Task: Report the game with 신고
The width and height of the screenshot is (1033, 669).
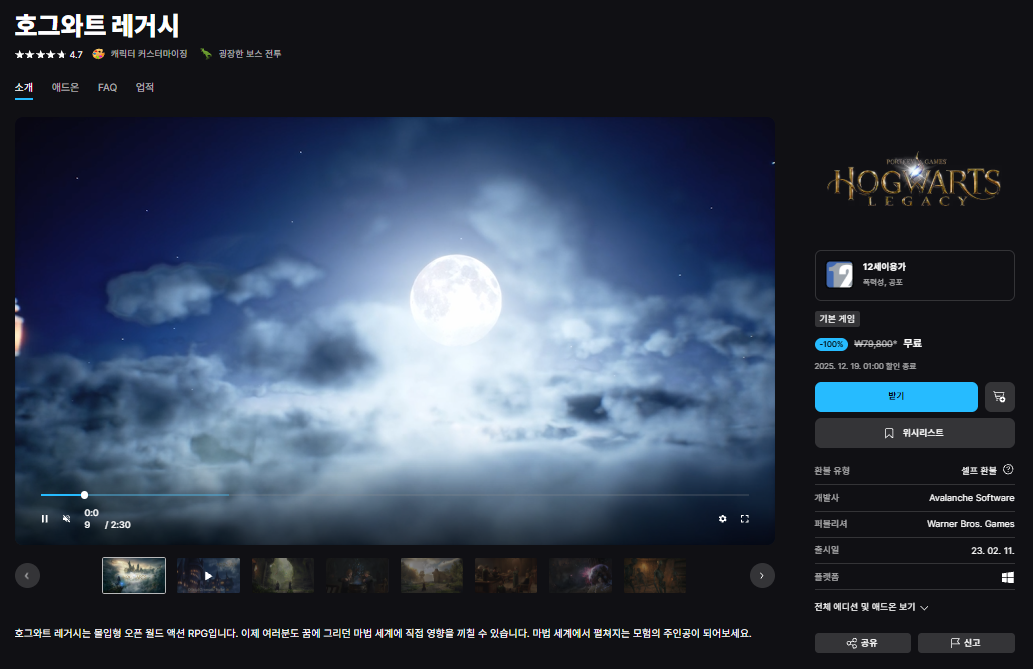Action: (x=966, y=643)
